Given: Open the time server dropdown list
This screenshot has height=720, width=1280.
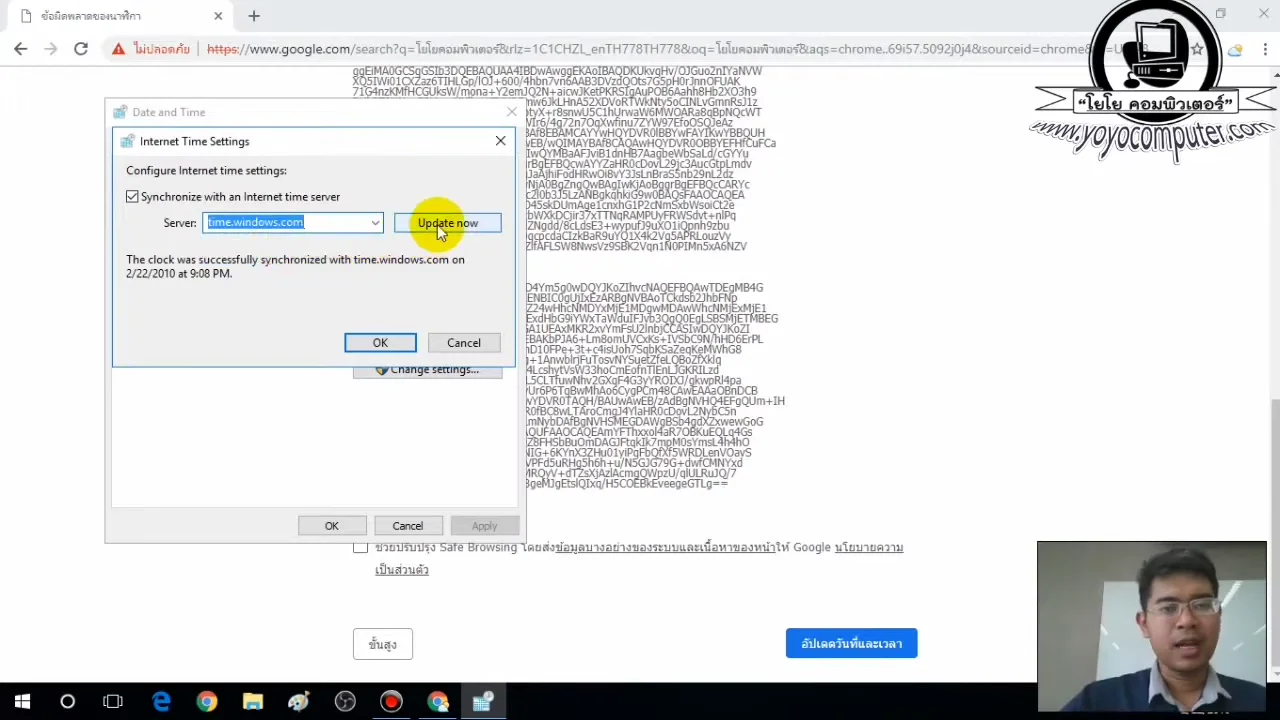Looking at the screenshot, I should coord(374,222).
